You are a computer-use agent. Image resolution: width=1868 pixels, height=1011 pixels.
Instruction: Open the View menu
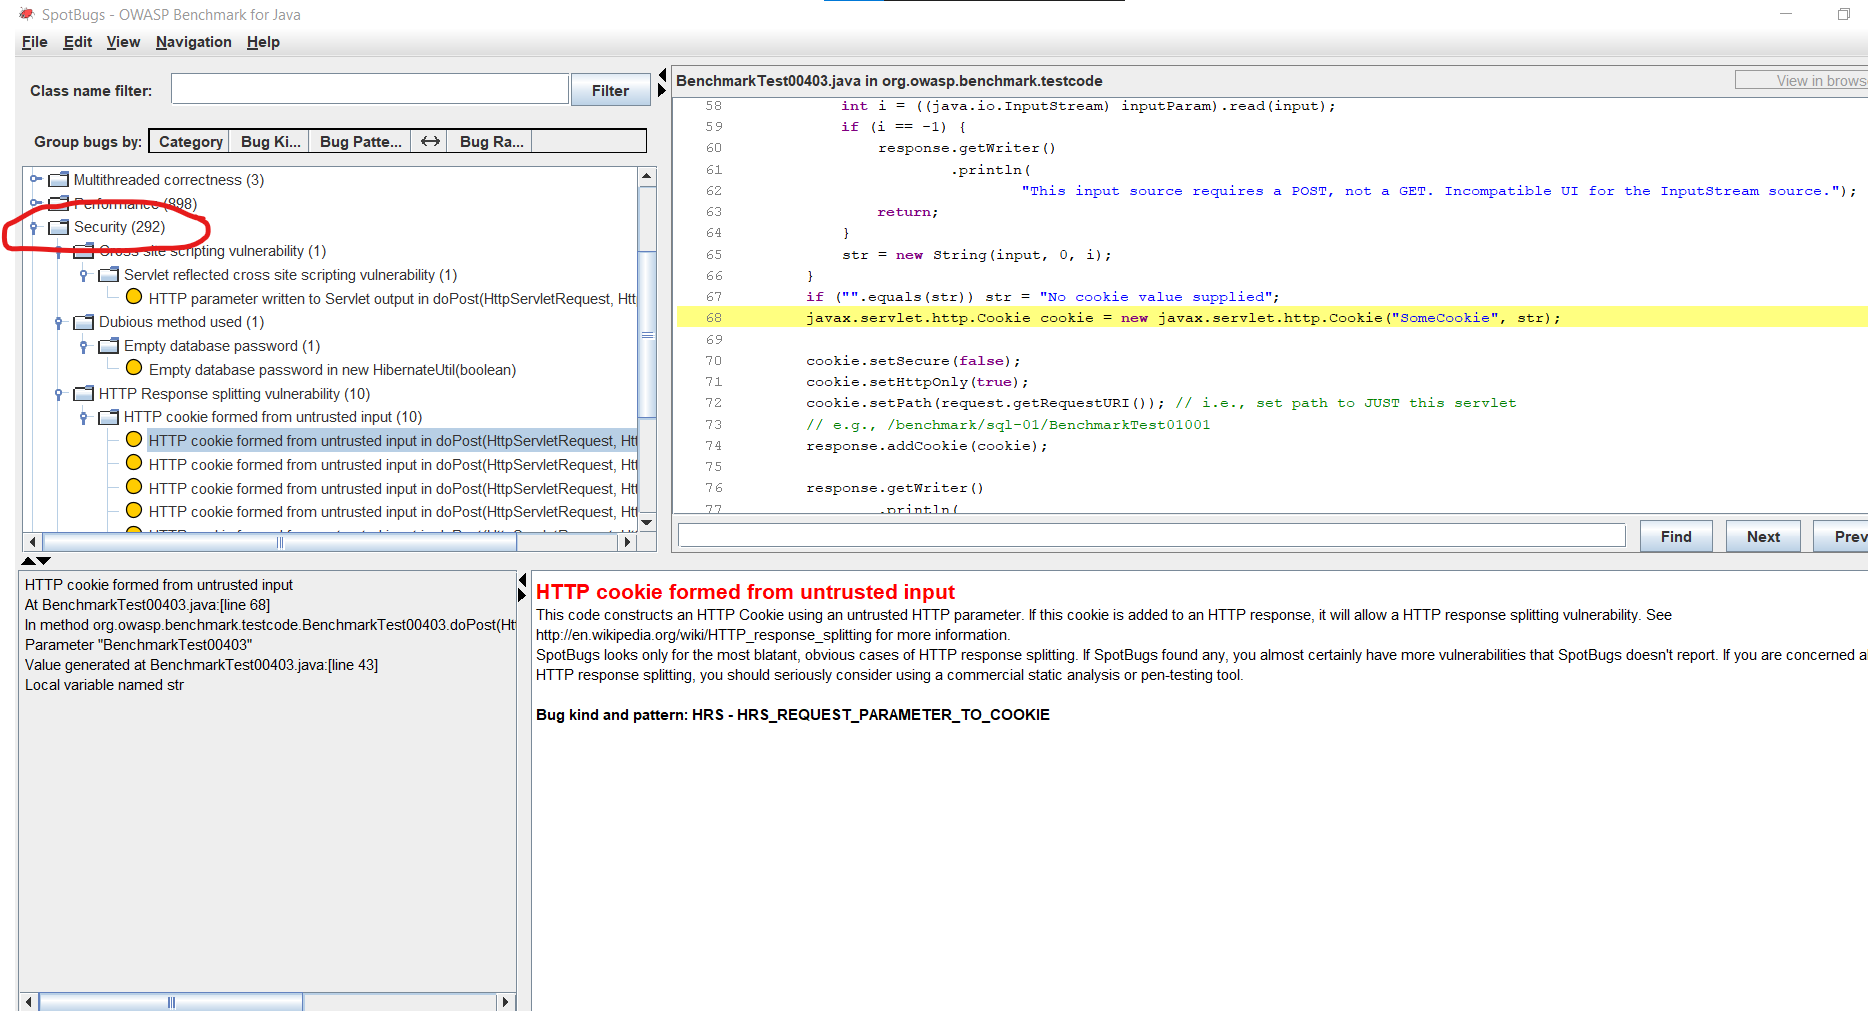123,41
